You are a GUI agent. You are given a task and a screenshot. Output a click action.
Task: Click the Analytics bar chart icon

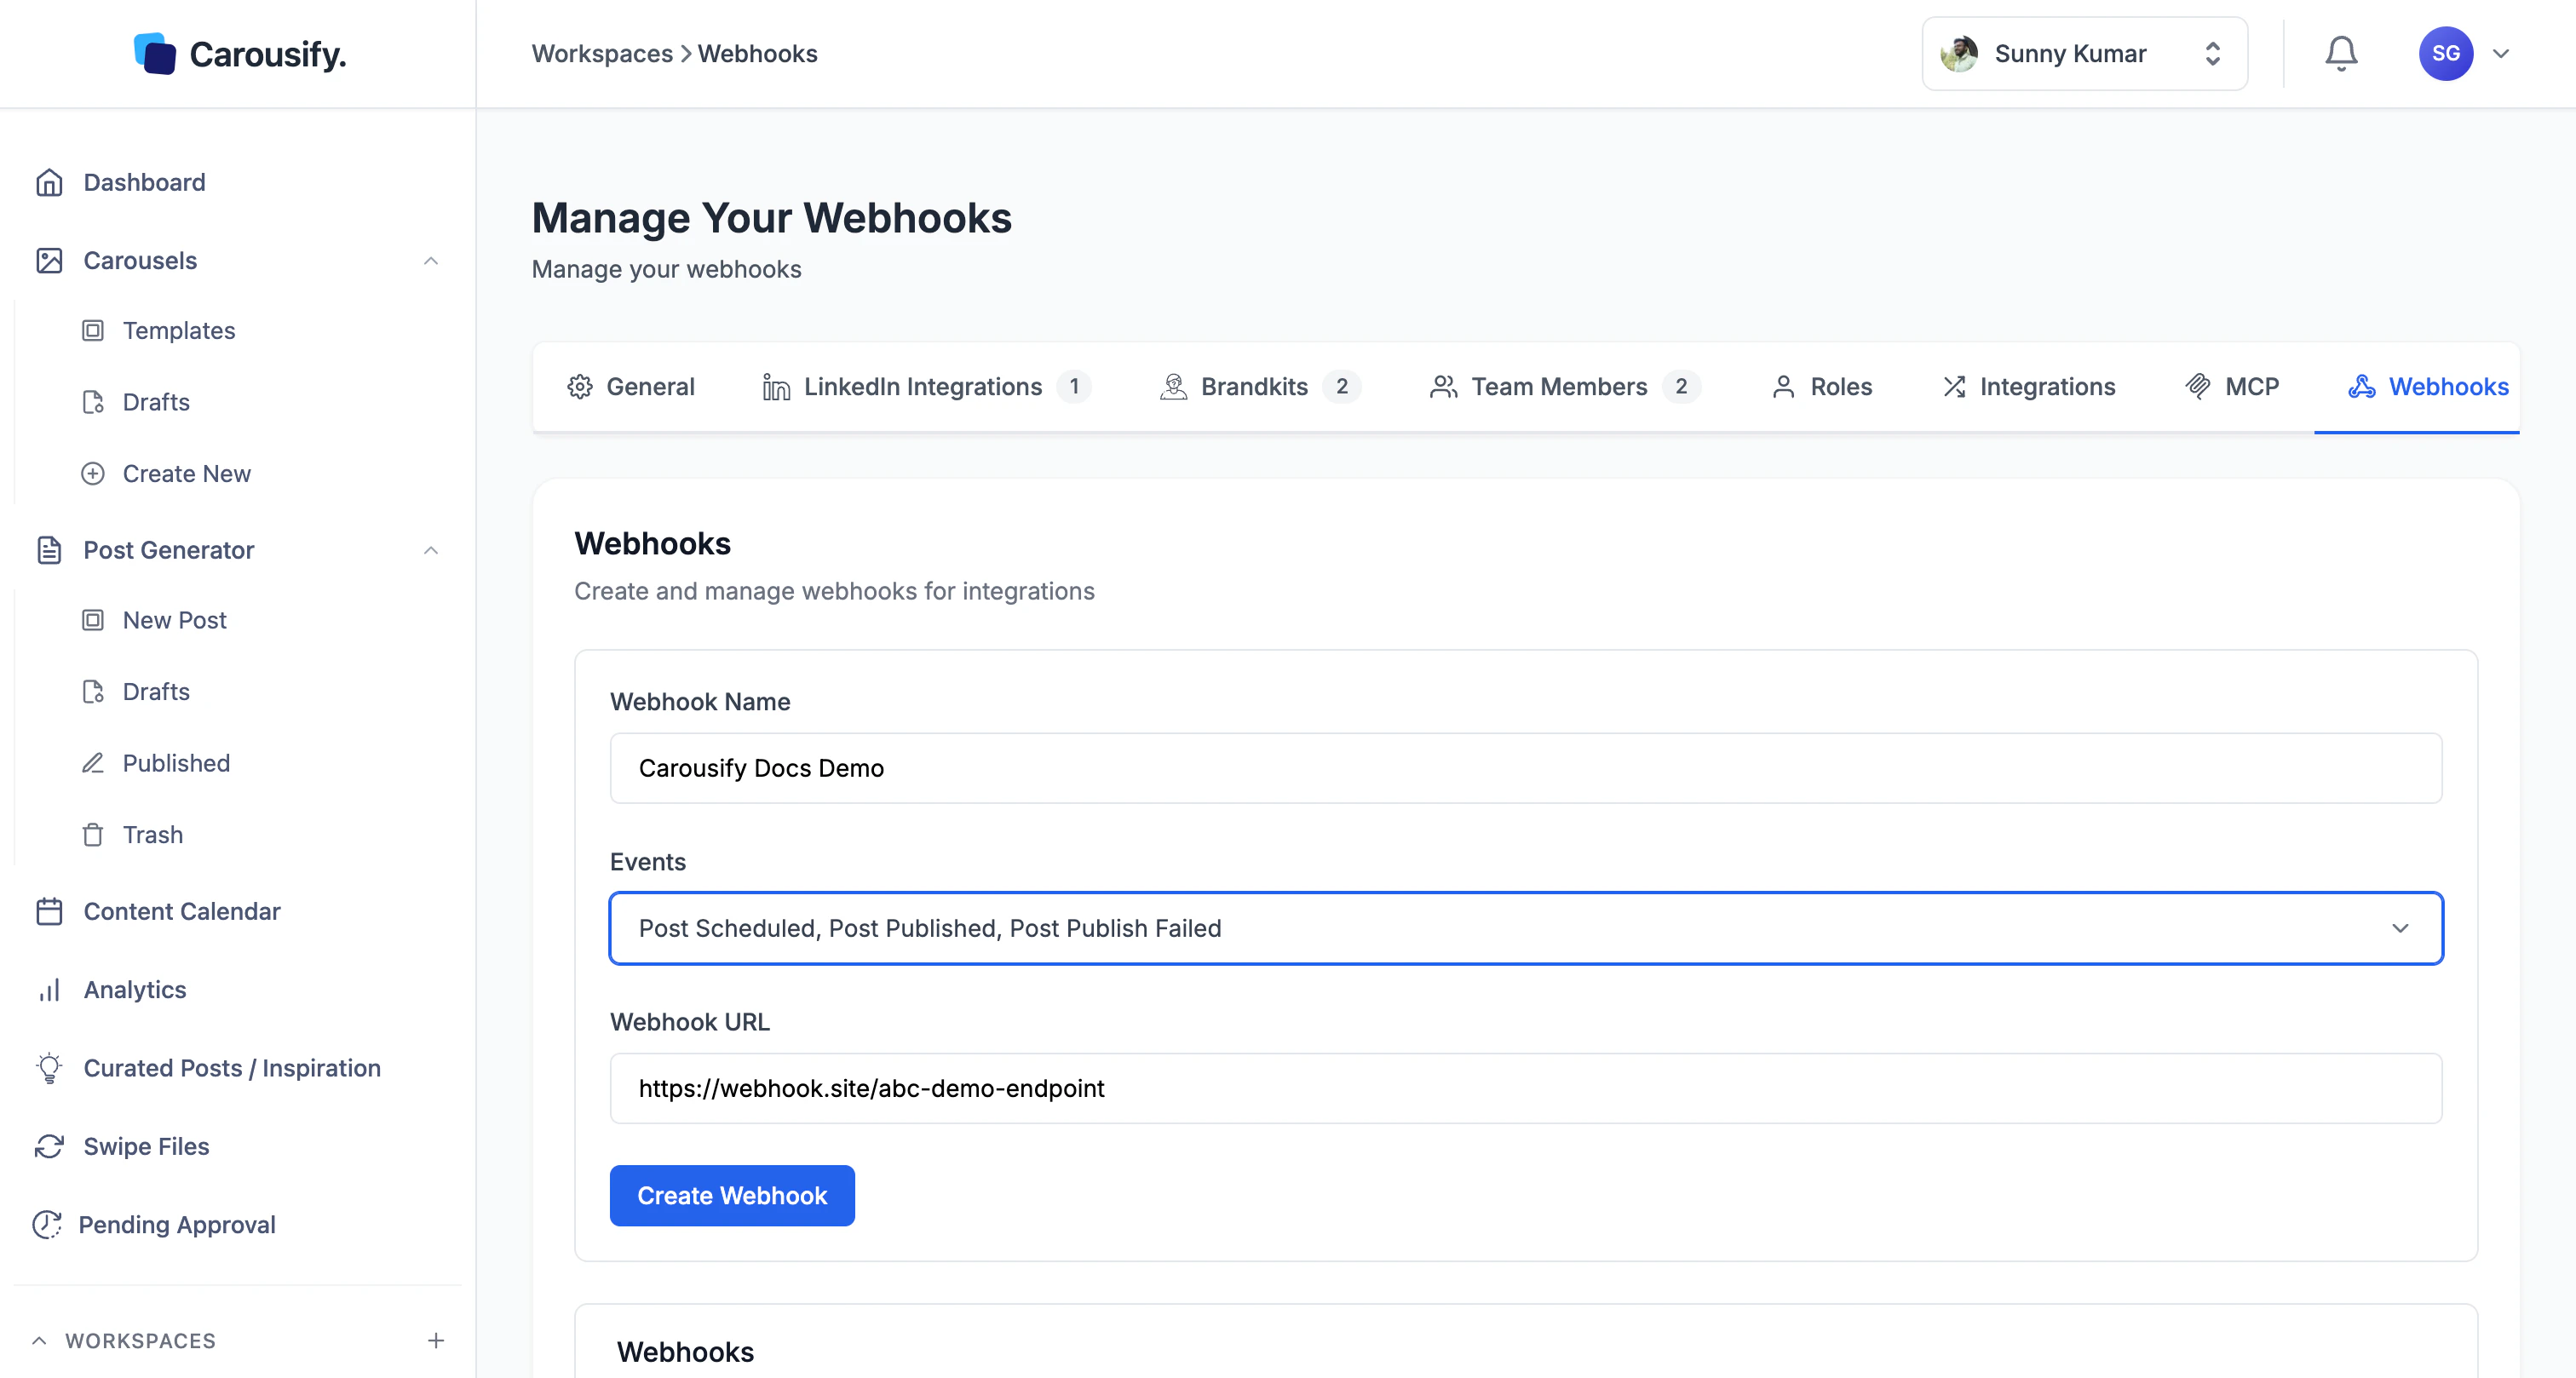click(49, 990)
